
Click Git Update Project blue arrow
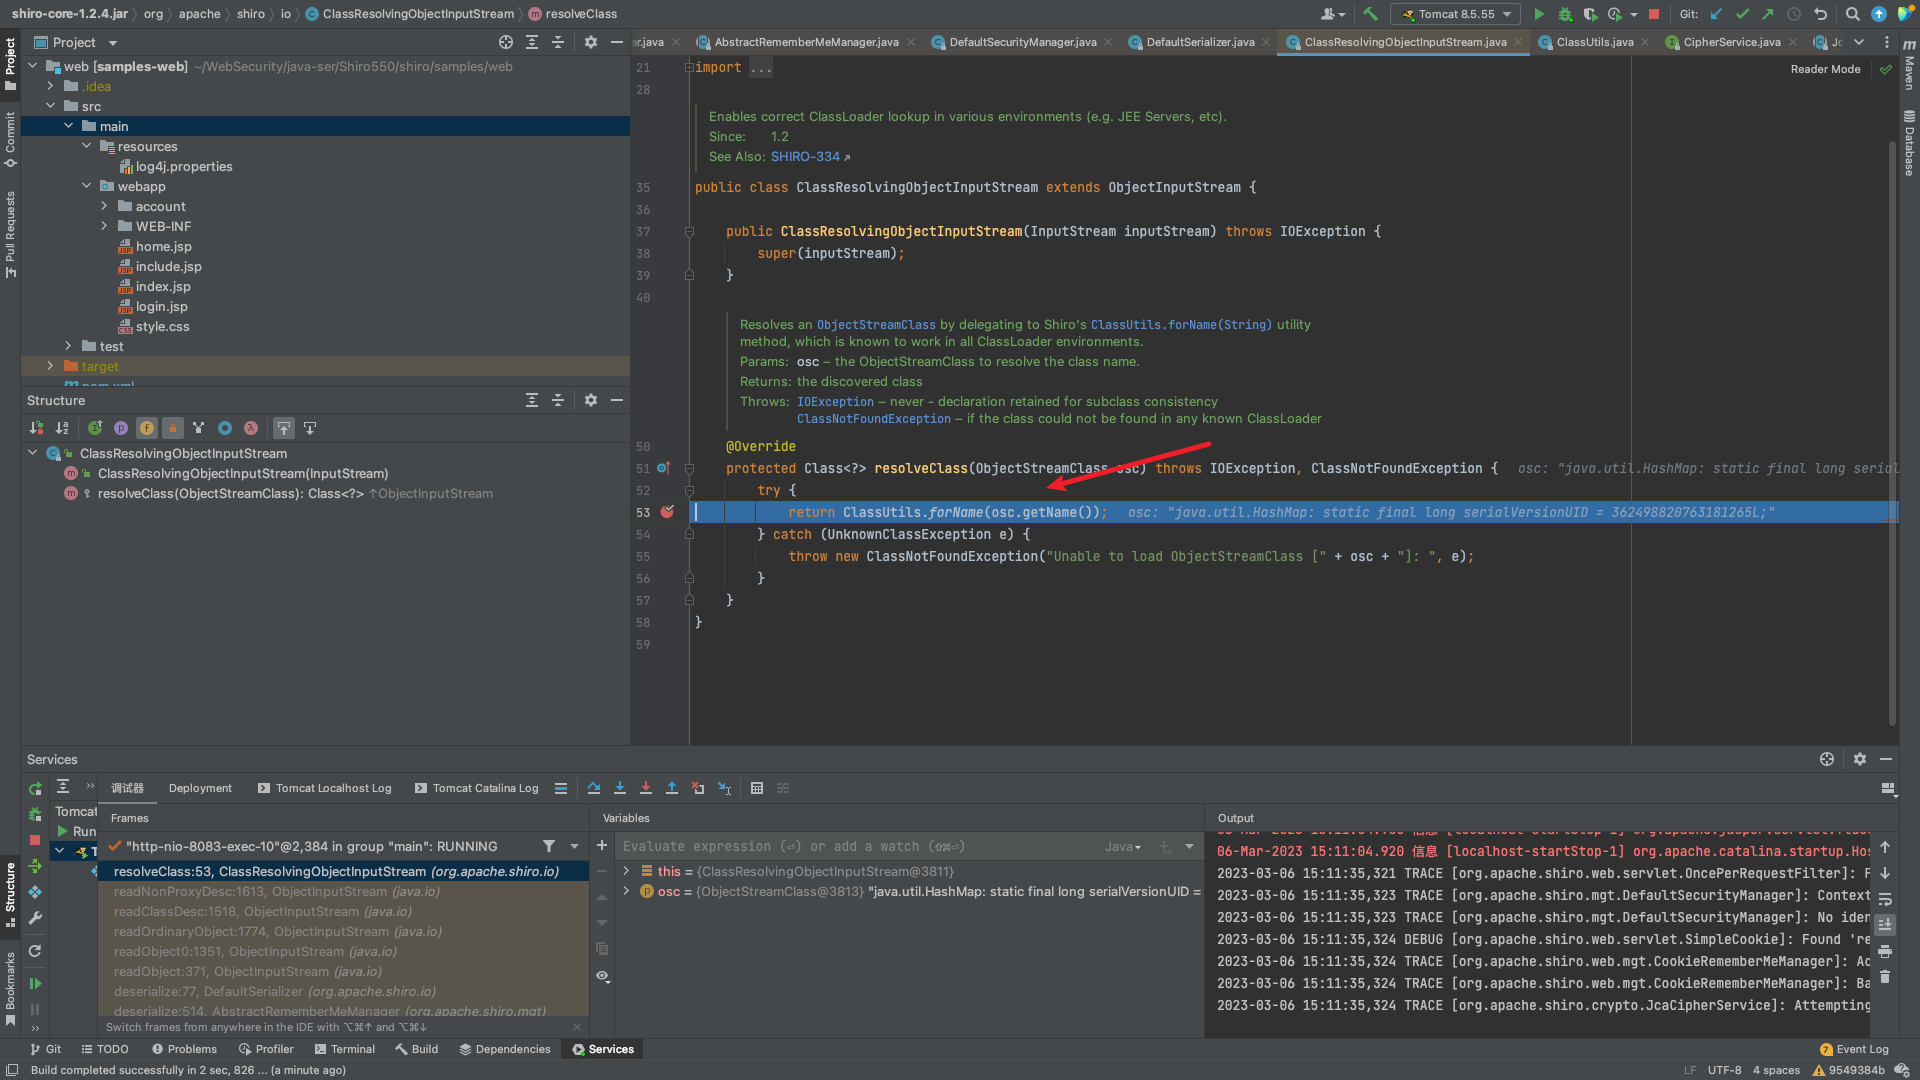(x=1716, y=14)
